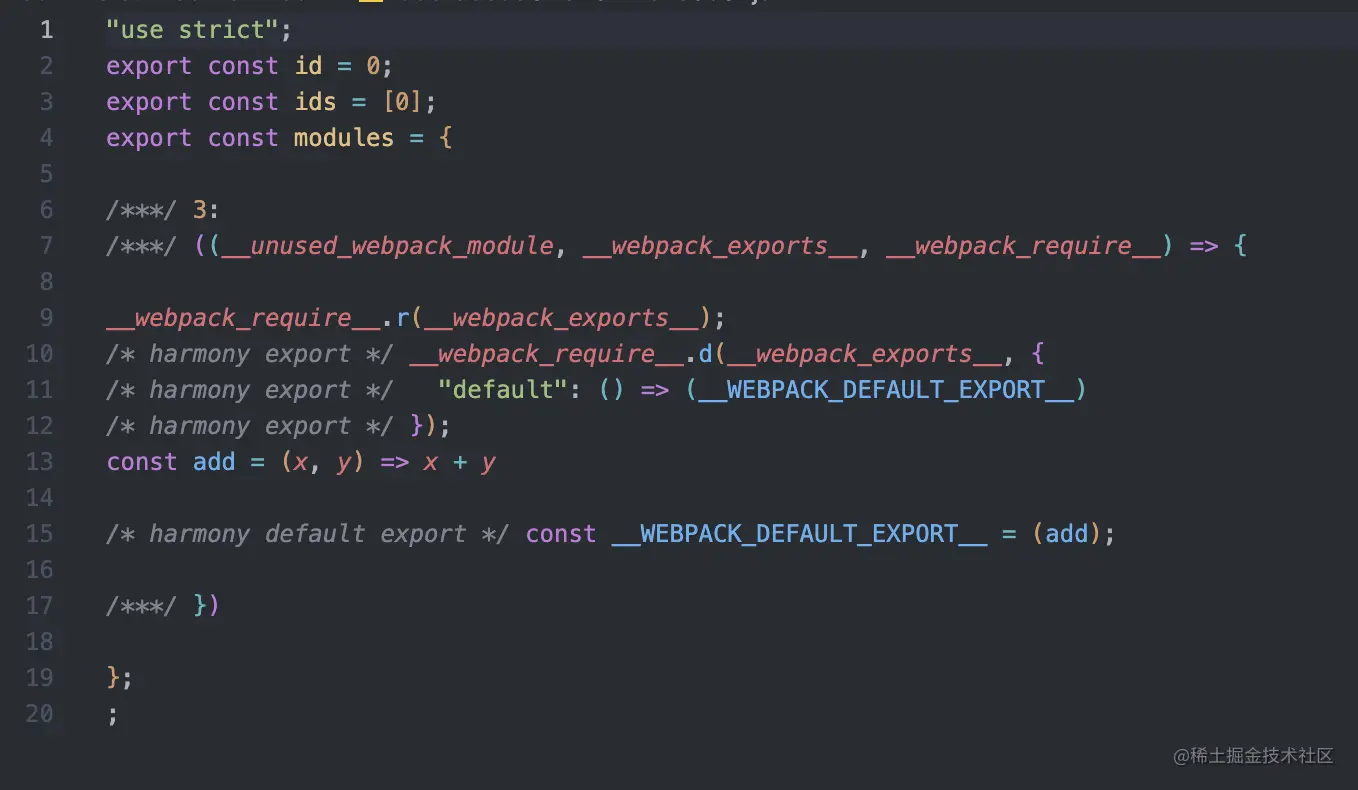Click closing }) on line 17
Screen dimensions: 1358x790
pyautogui.click(x=206, y=606)
